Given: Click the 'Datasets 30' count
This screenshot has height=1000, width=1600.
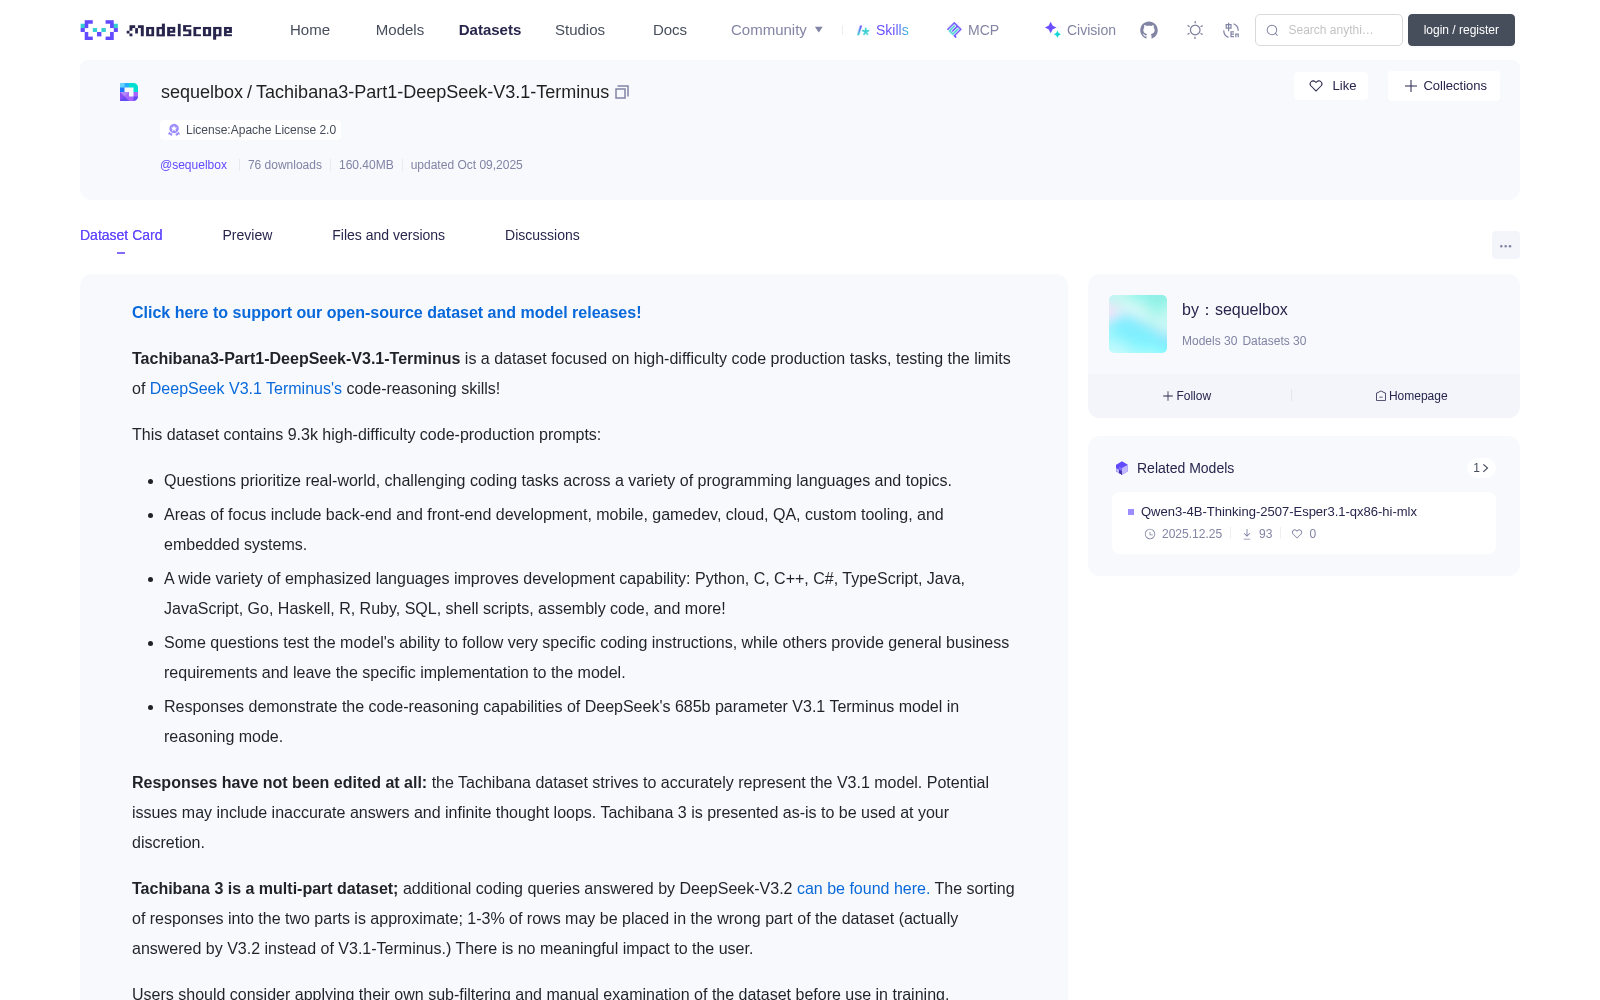Looking at the screenshot, I should click(1274, 341).
